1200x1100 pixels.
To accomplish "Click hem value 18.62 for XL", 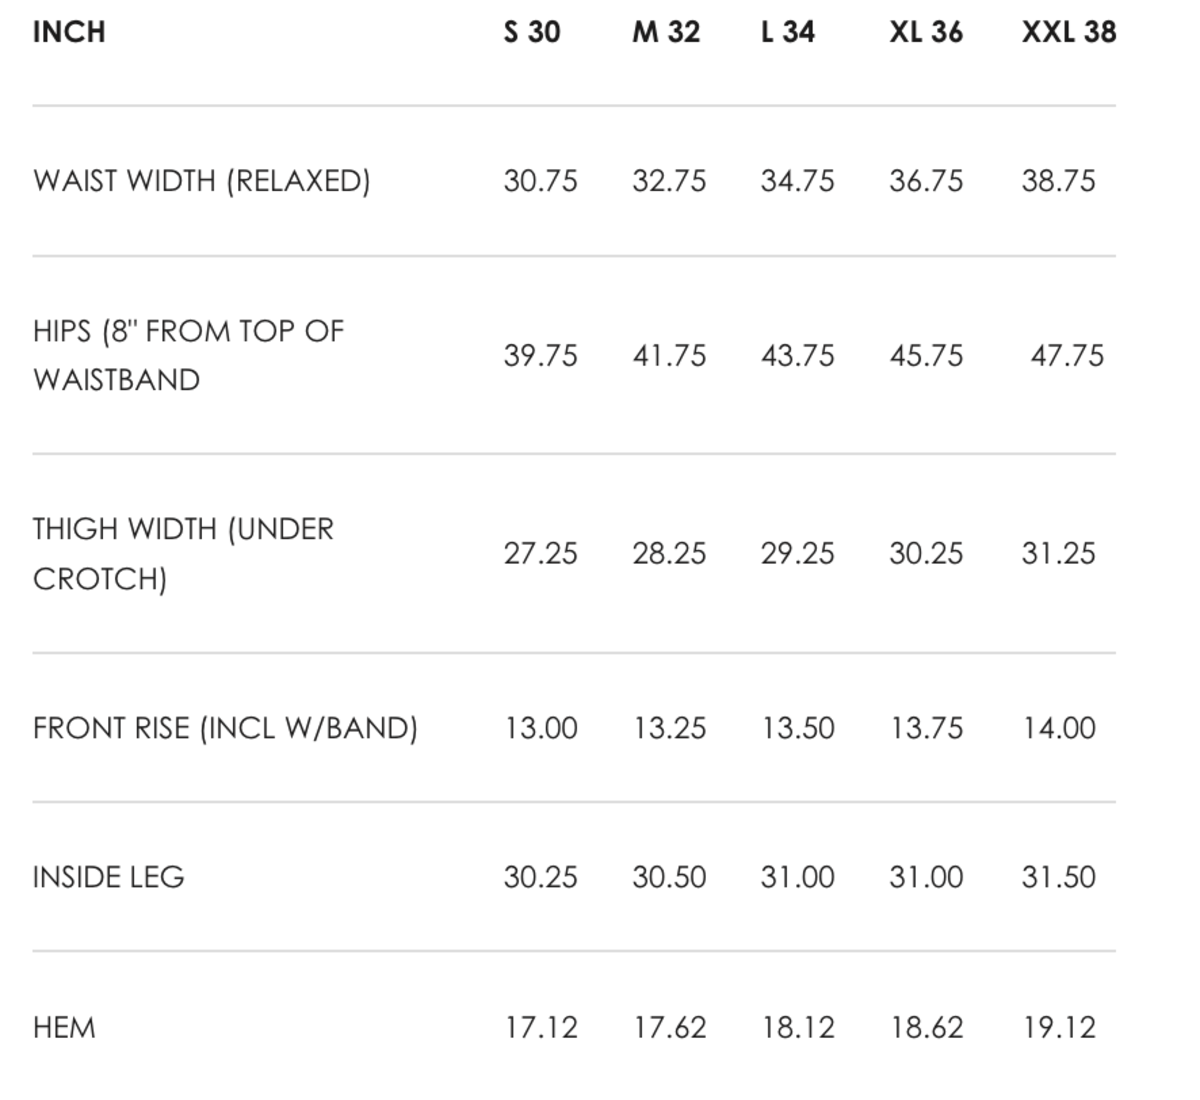I will 926,1027.
